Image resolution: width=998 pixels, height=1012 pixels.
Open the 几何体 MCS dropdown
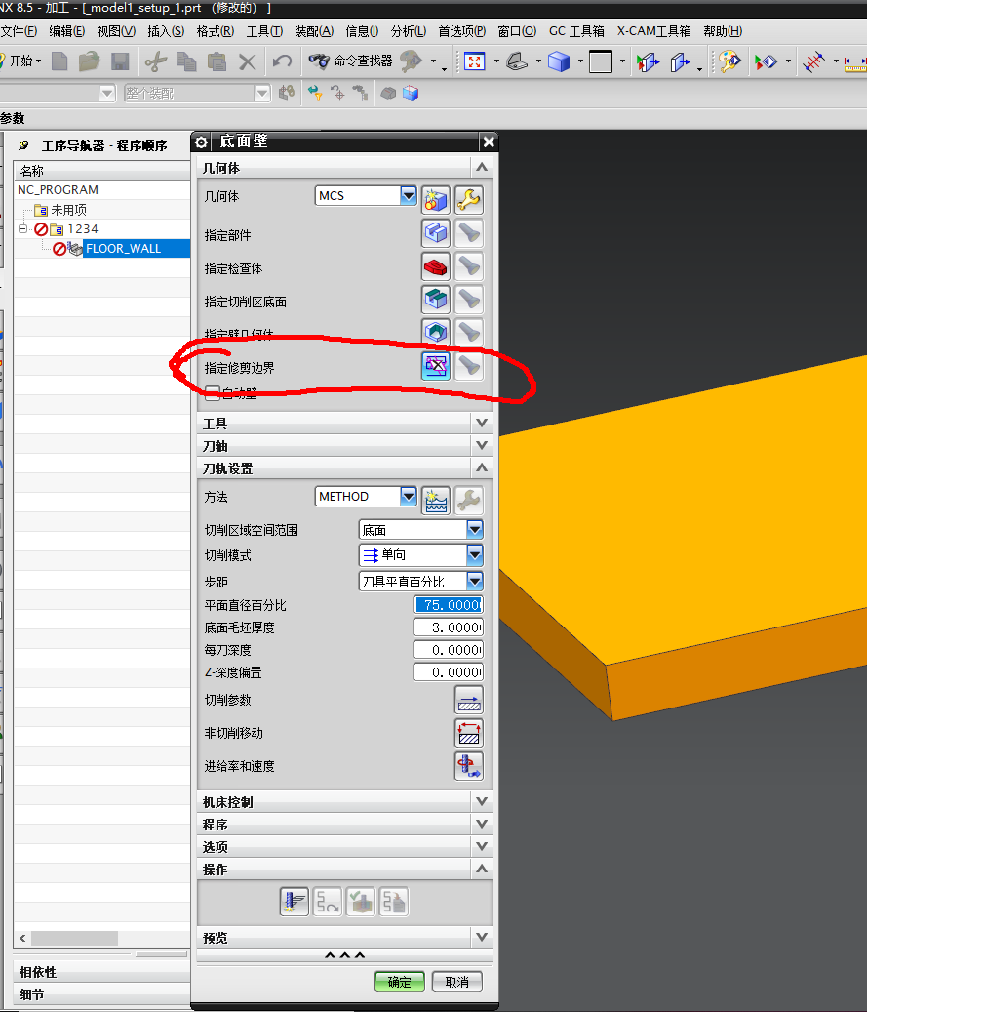coord(408,196)
